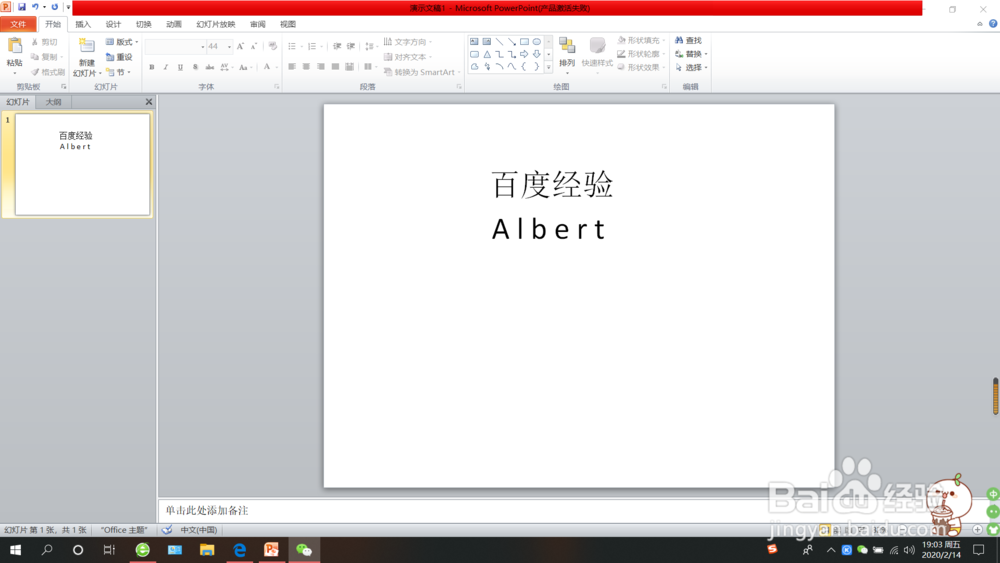This screenshot has height=563, width=1000.
Task: Click the Help question mark icon
Action: point(993,24)
